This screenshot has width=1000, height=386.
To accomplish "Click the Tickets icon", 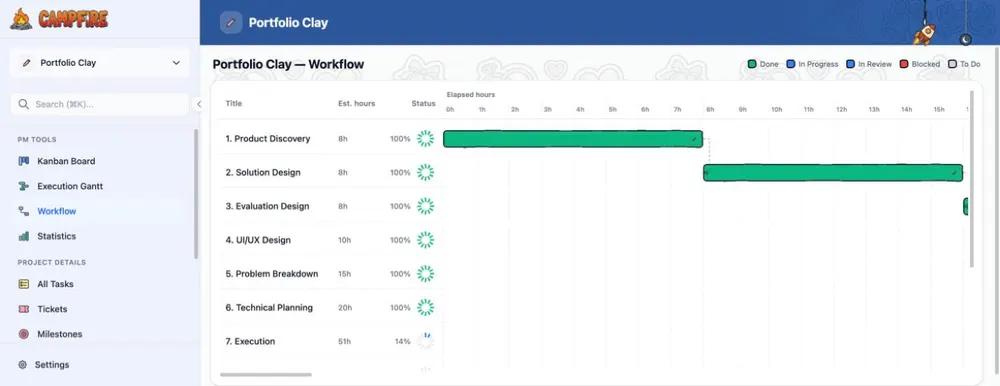I will pos(24,309).
